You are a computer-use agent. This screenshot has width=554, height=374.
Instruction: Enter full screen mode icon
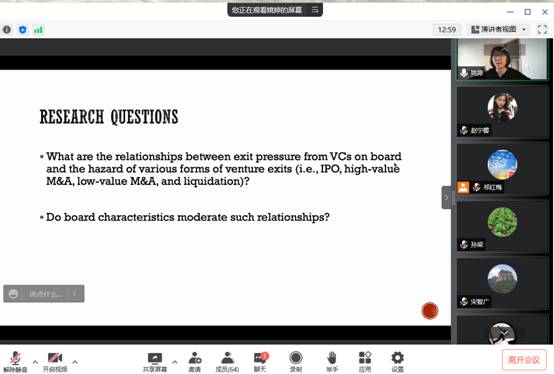542,29
